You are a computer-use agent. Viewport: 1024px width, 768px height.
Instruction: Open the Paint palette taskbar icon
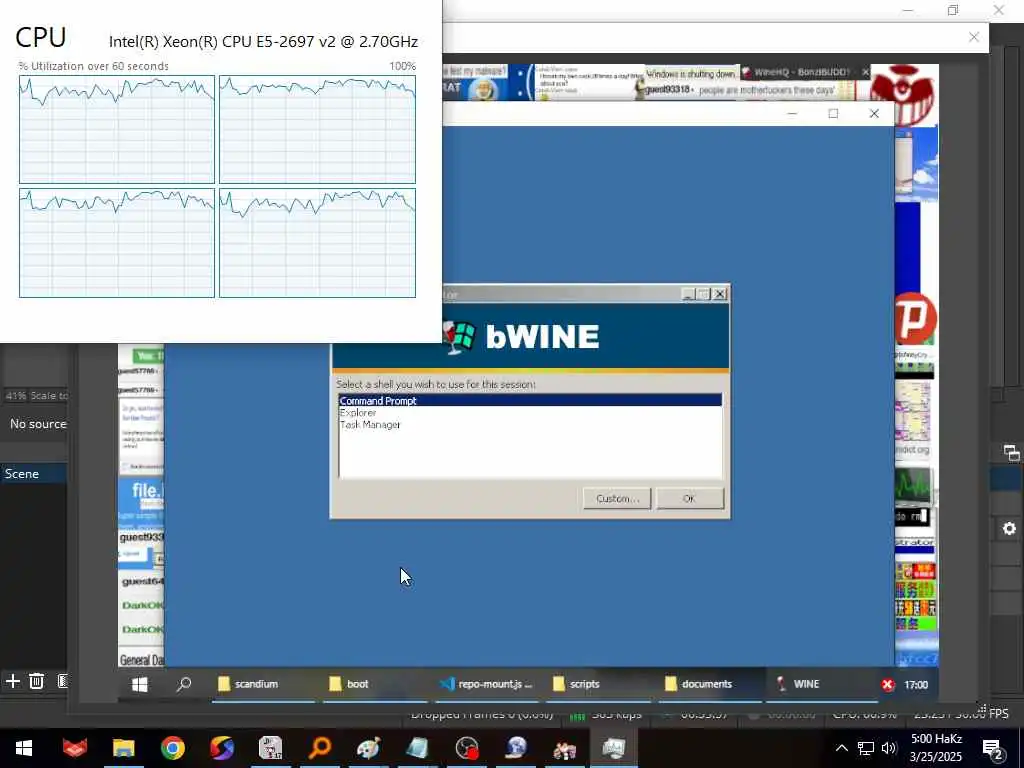(369, 748)
